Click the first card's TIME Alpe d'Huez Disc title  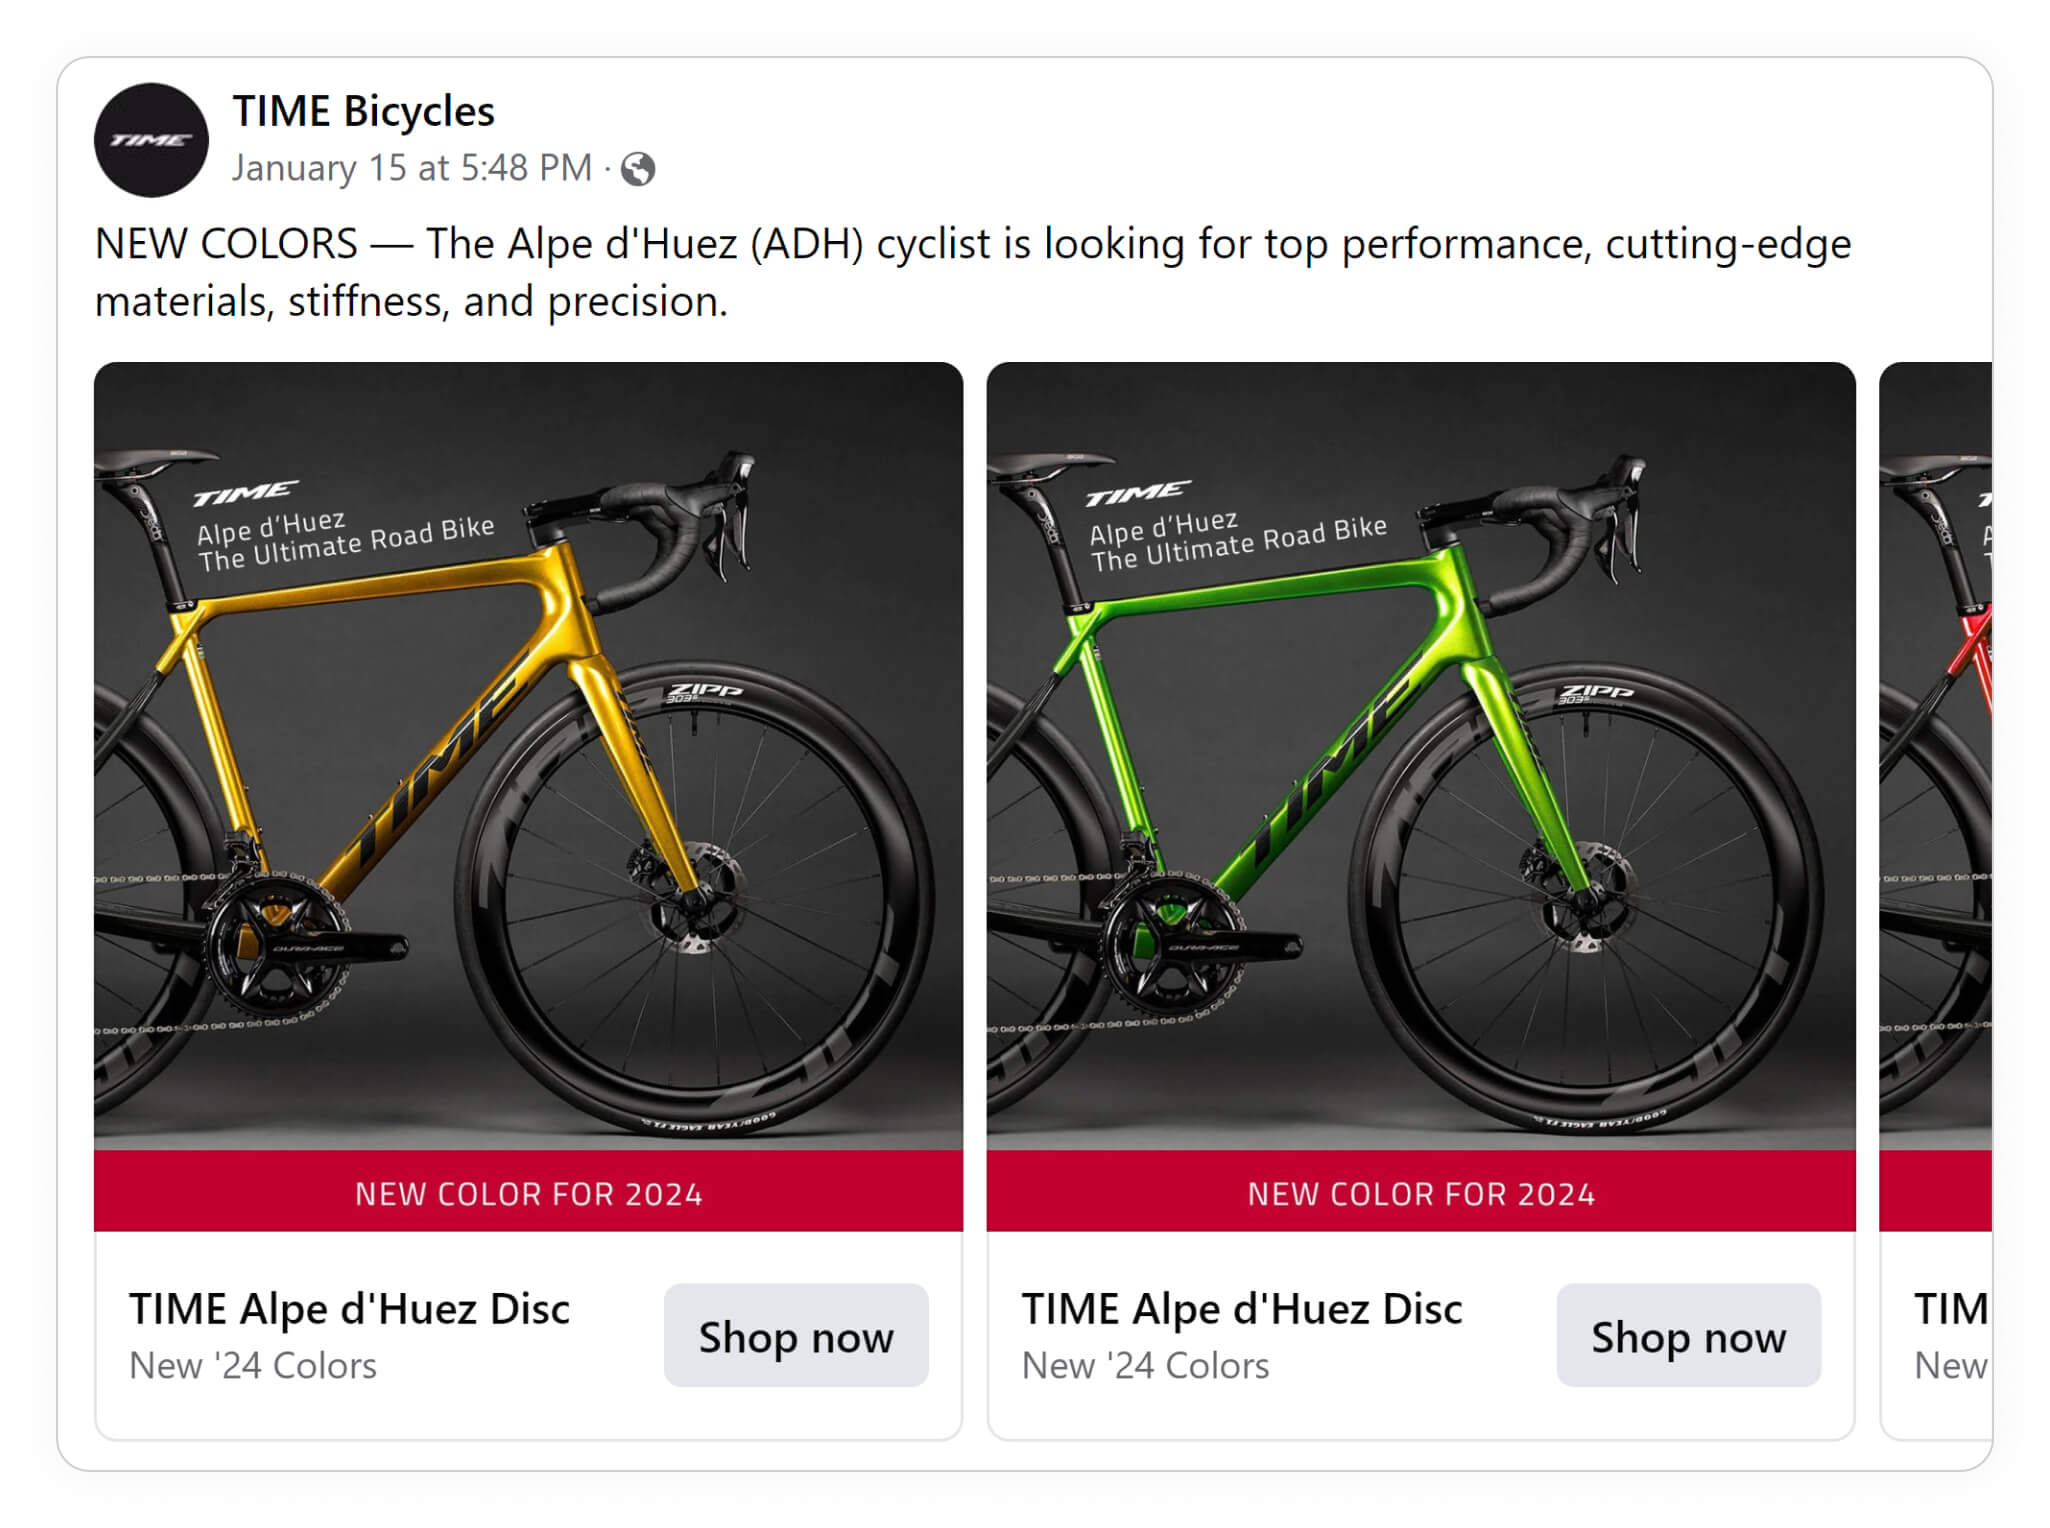349,1309
